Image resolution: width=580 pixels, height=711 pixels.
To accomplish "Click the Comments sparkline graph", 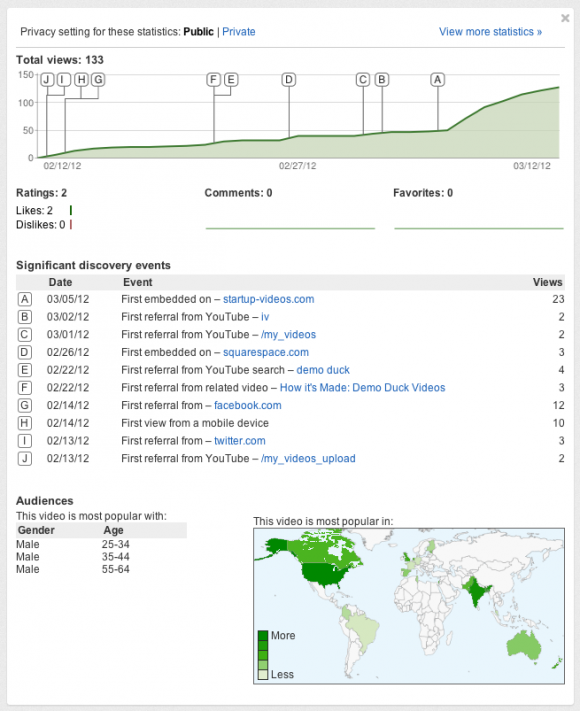I will pyautogui.click(x=290, y=228).
